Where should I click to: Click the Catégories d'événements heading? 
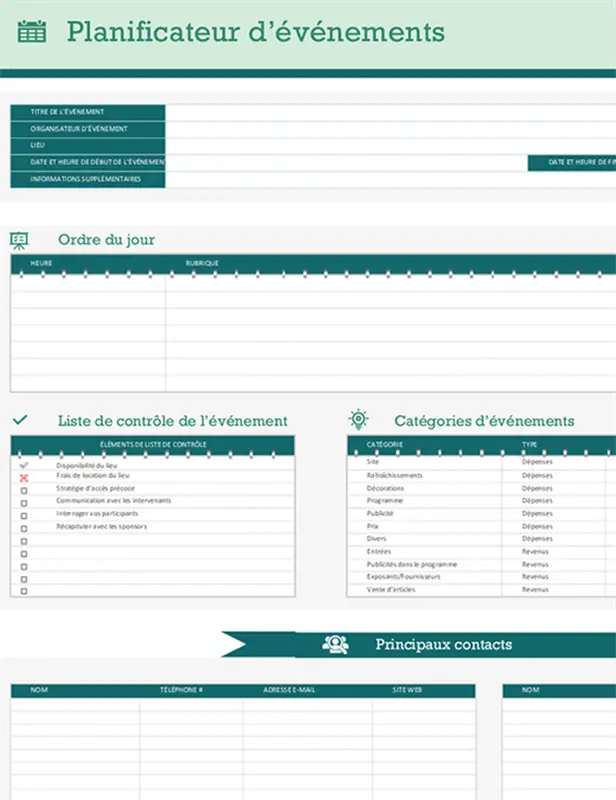coord(484,421)
